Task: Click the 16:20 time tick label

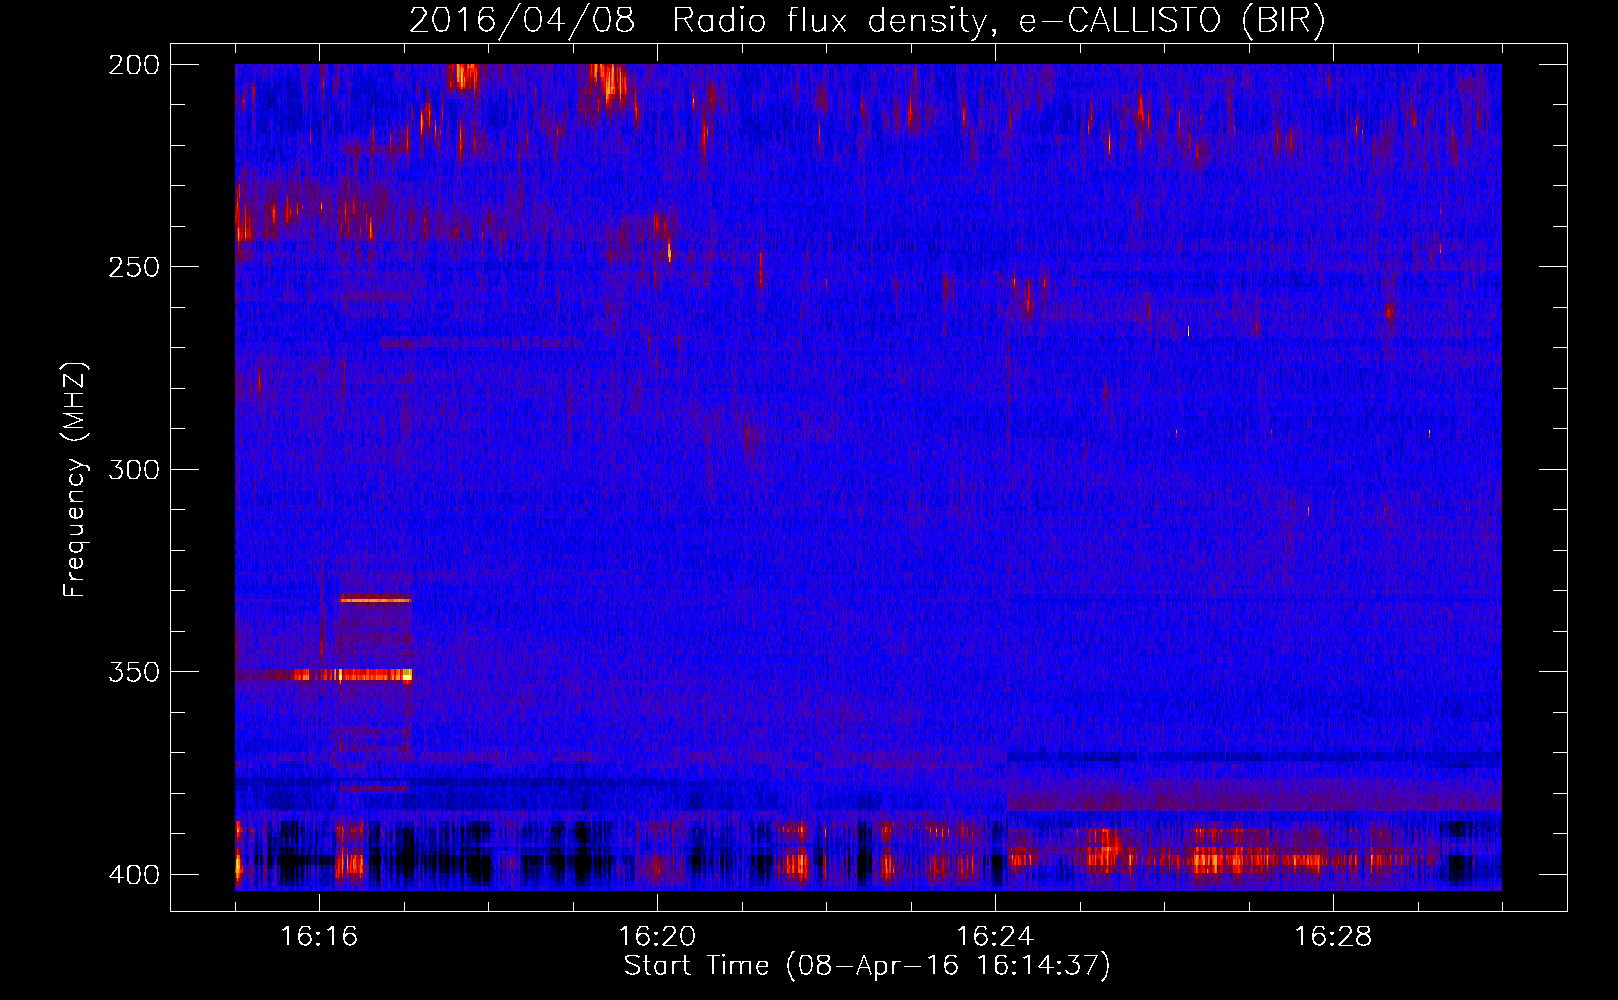Action: pyautogui.click(x=657, y=936)
